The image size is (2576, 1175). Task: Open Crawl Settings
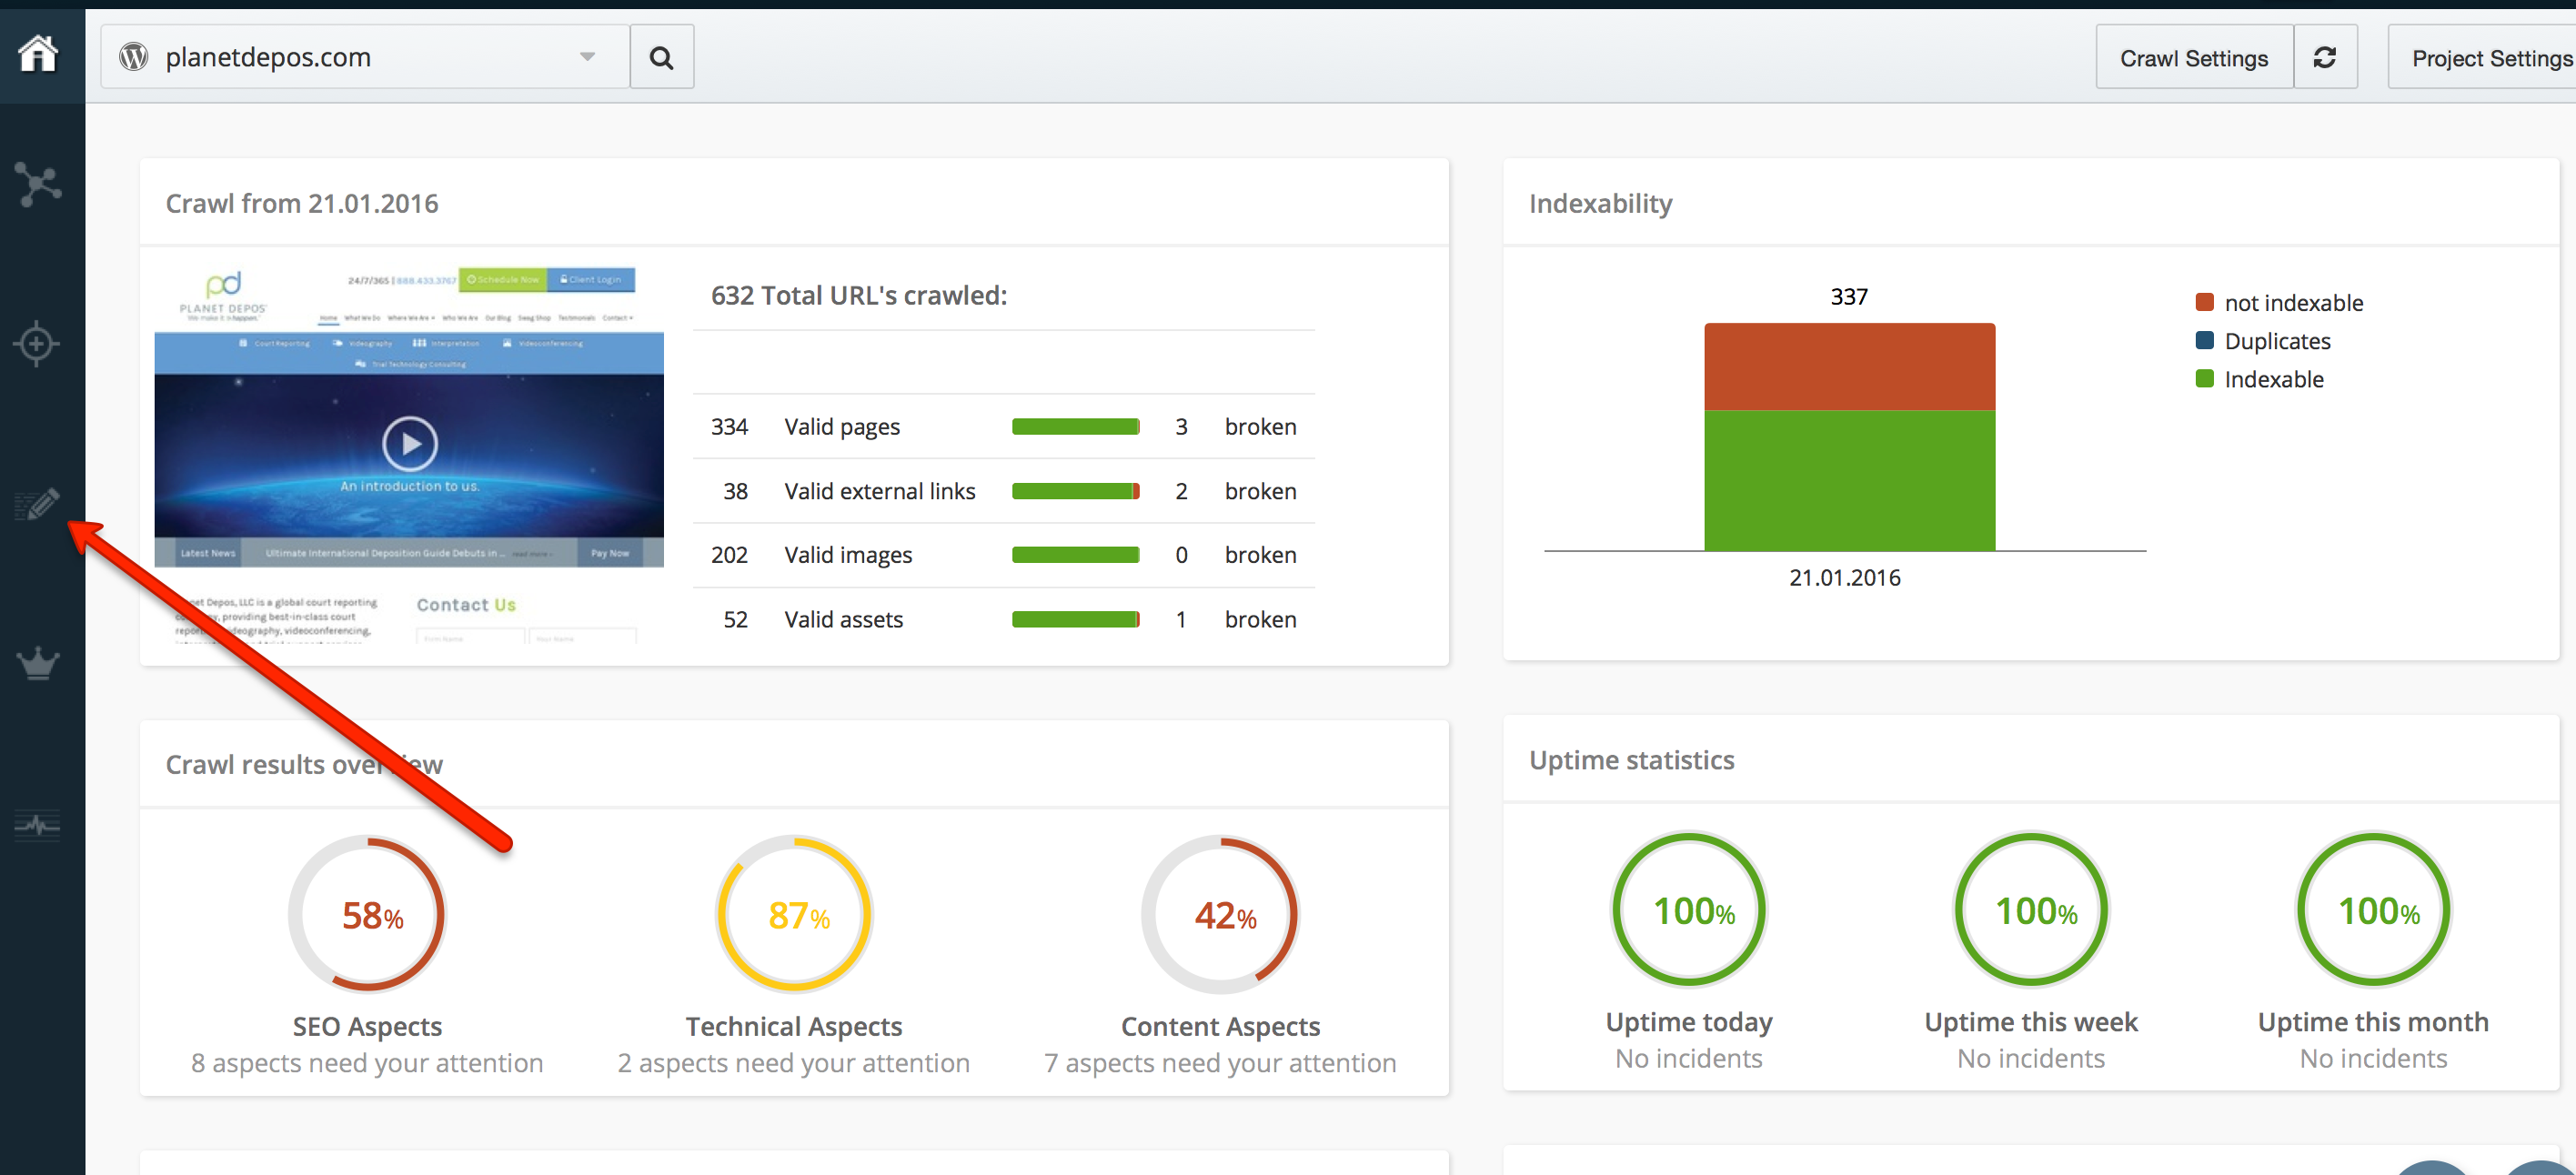coord(2194,57)
